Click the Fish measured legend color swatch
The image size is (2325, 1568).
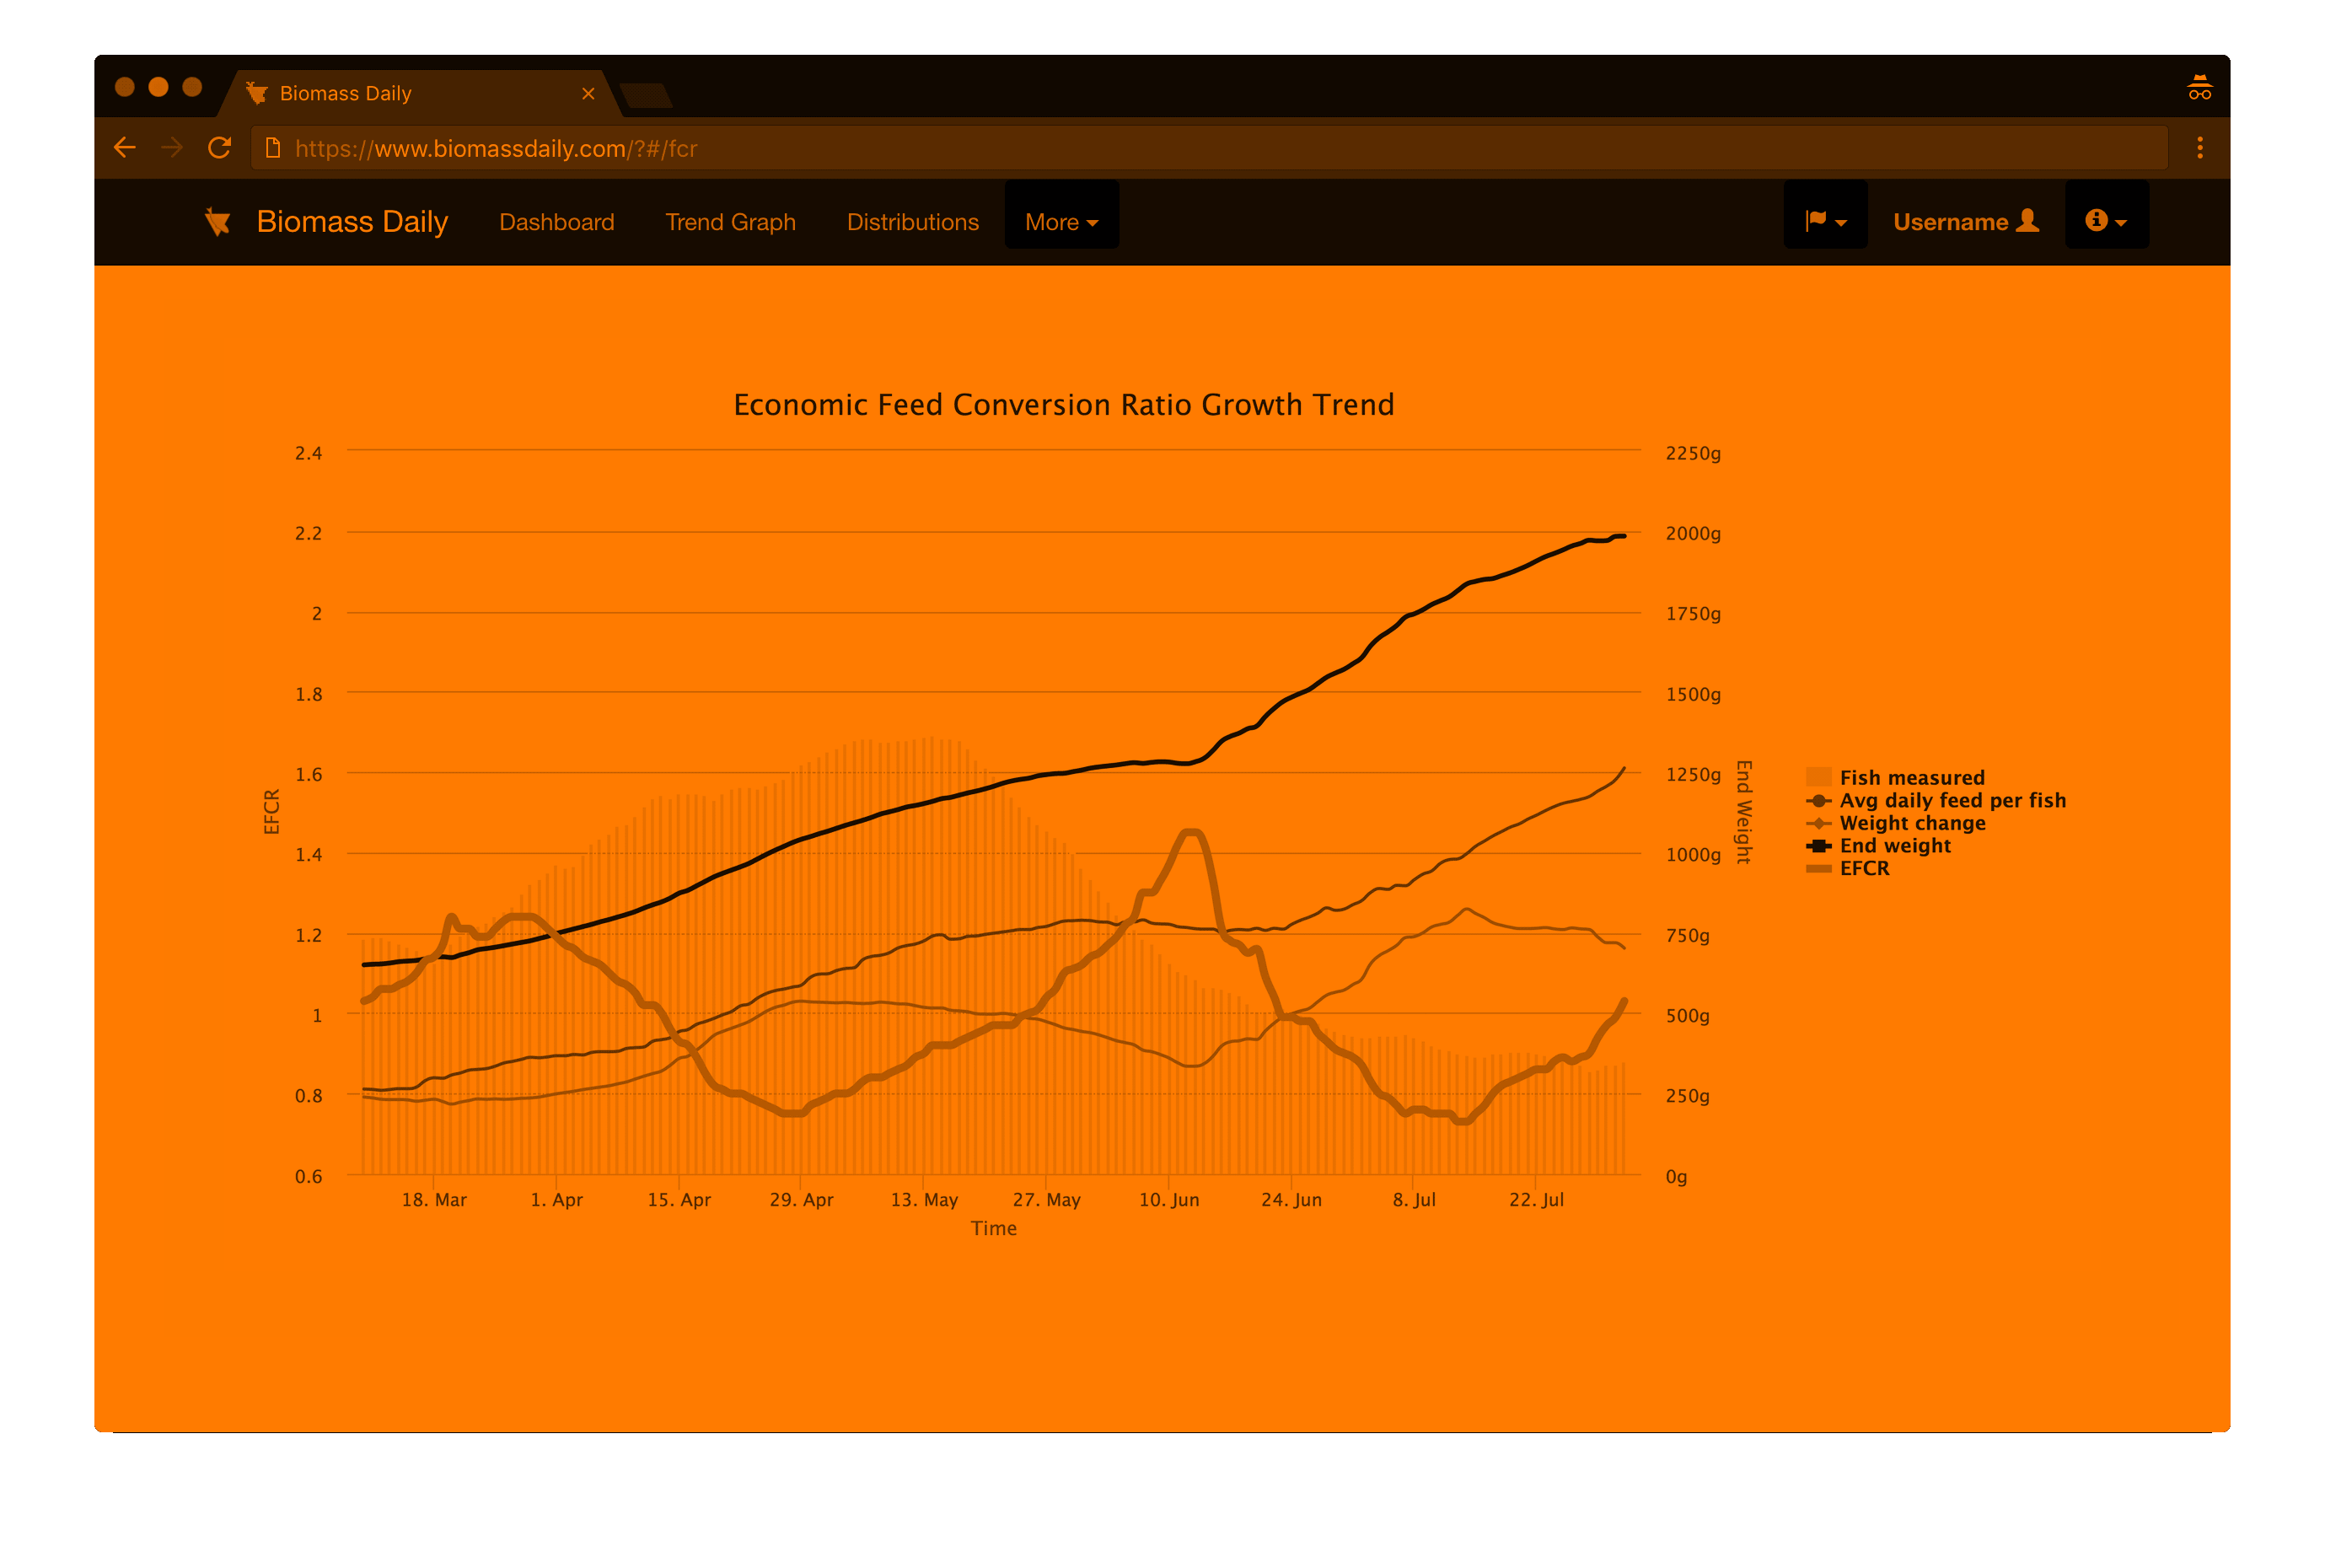pos(1818,777)
